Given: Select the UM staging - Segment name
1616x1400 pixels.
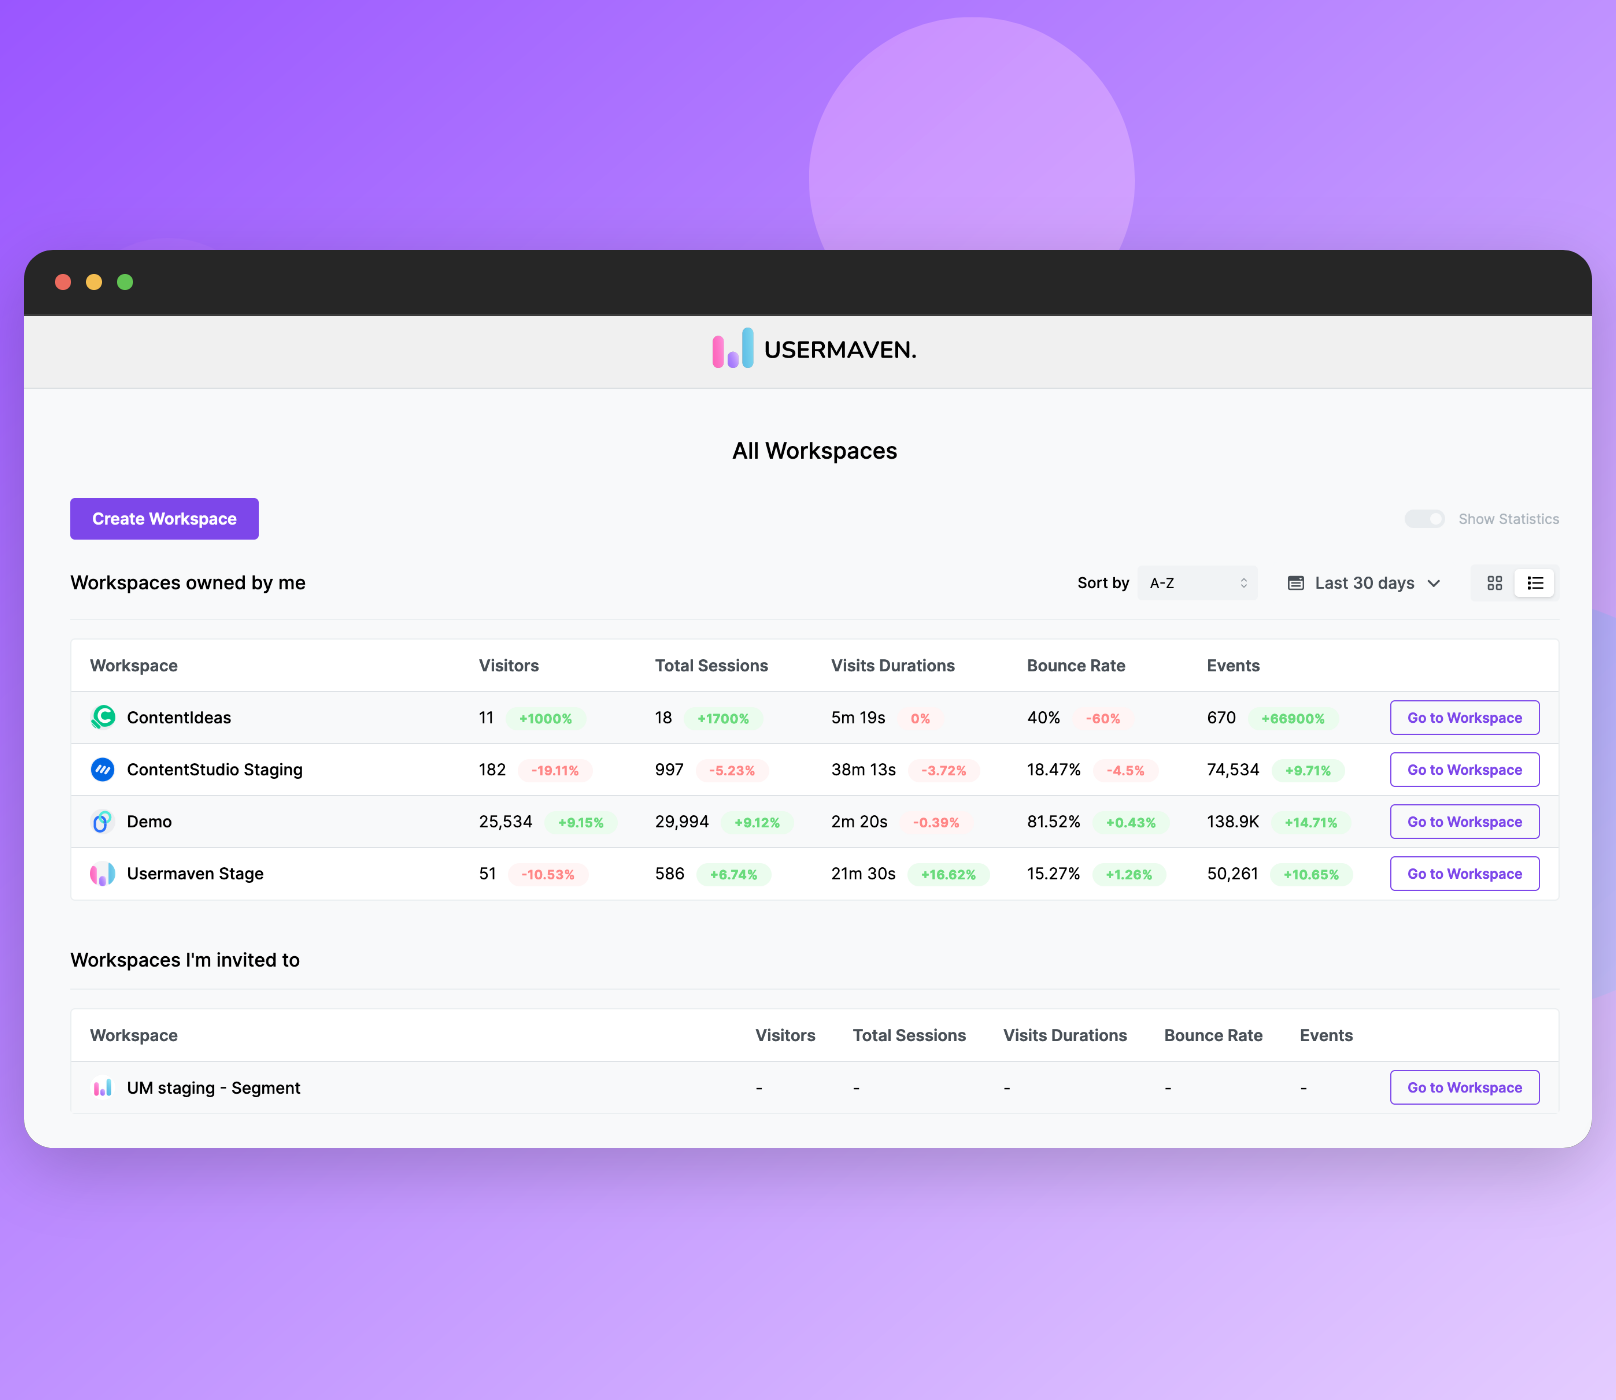Looking at the screenshot, I should click(x=213, y=1087).
